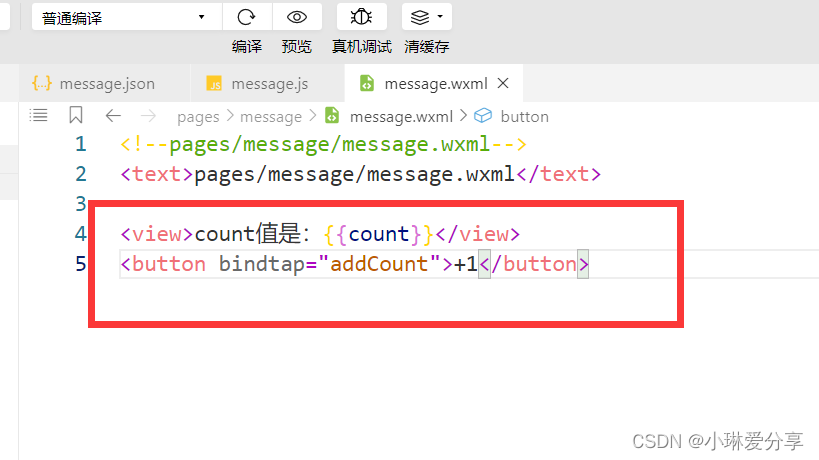Go forward with the right arrow
This screenshot has height=460, width=819.
(148, 116)
